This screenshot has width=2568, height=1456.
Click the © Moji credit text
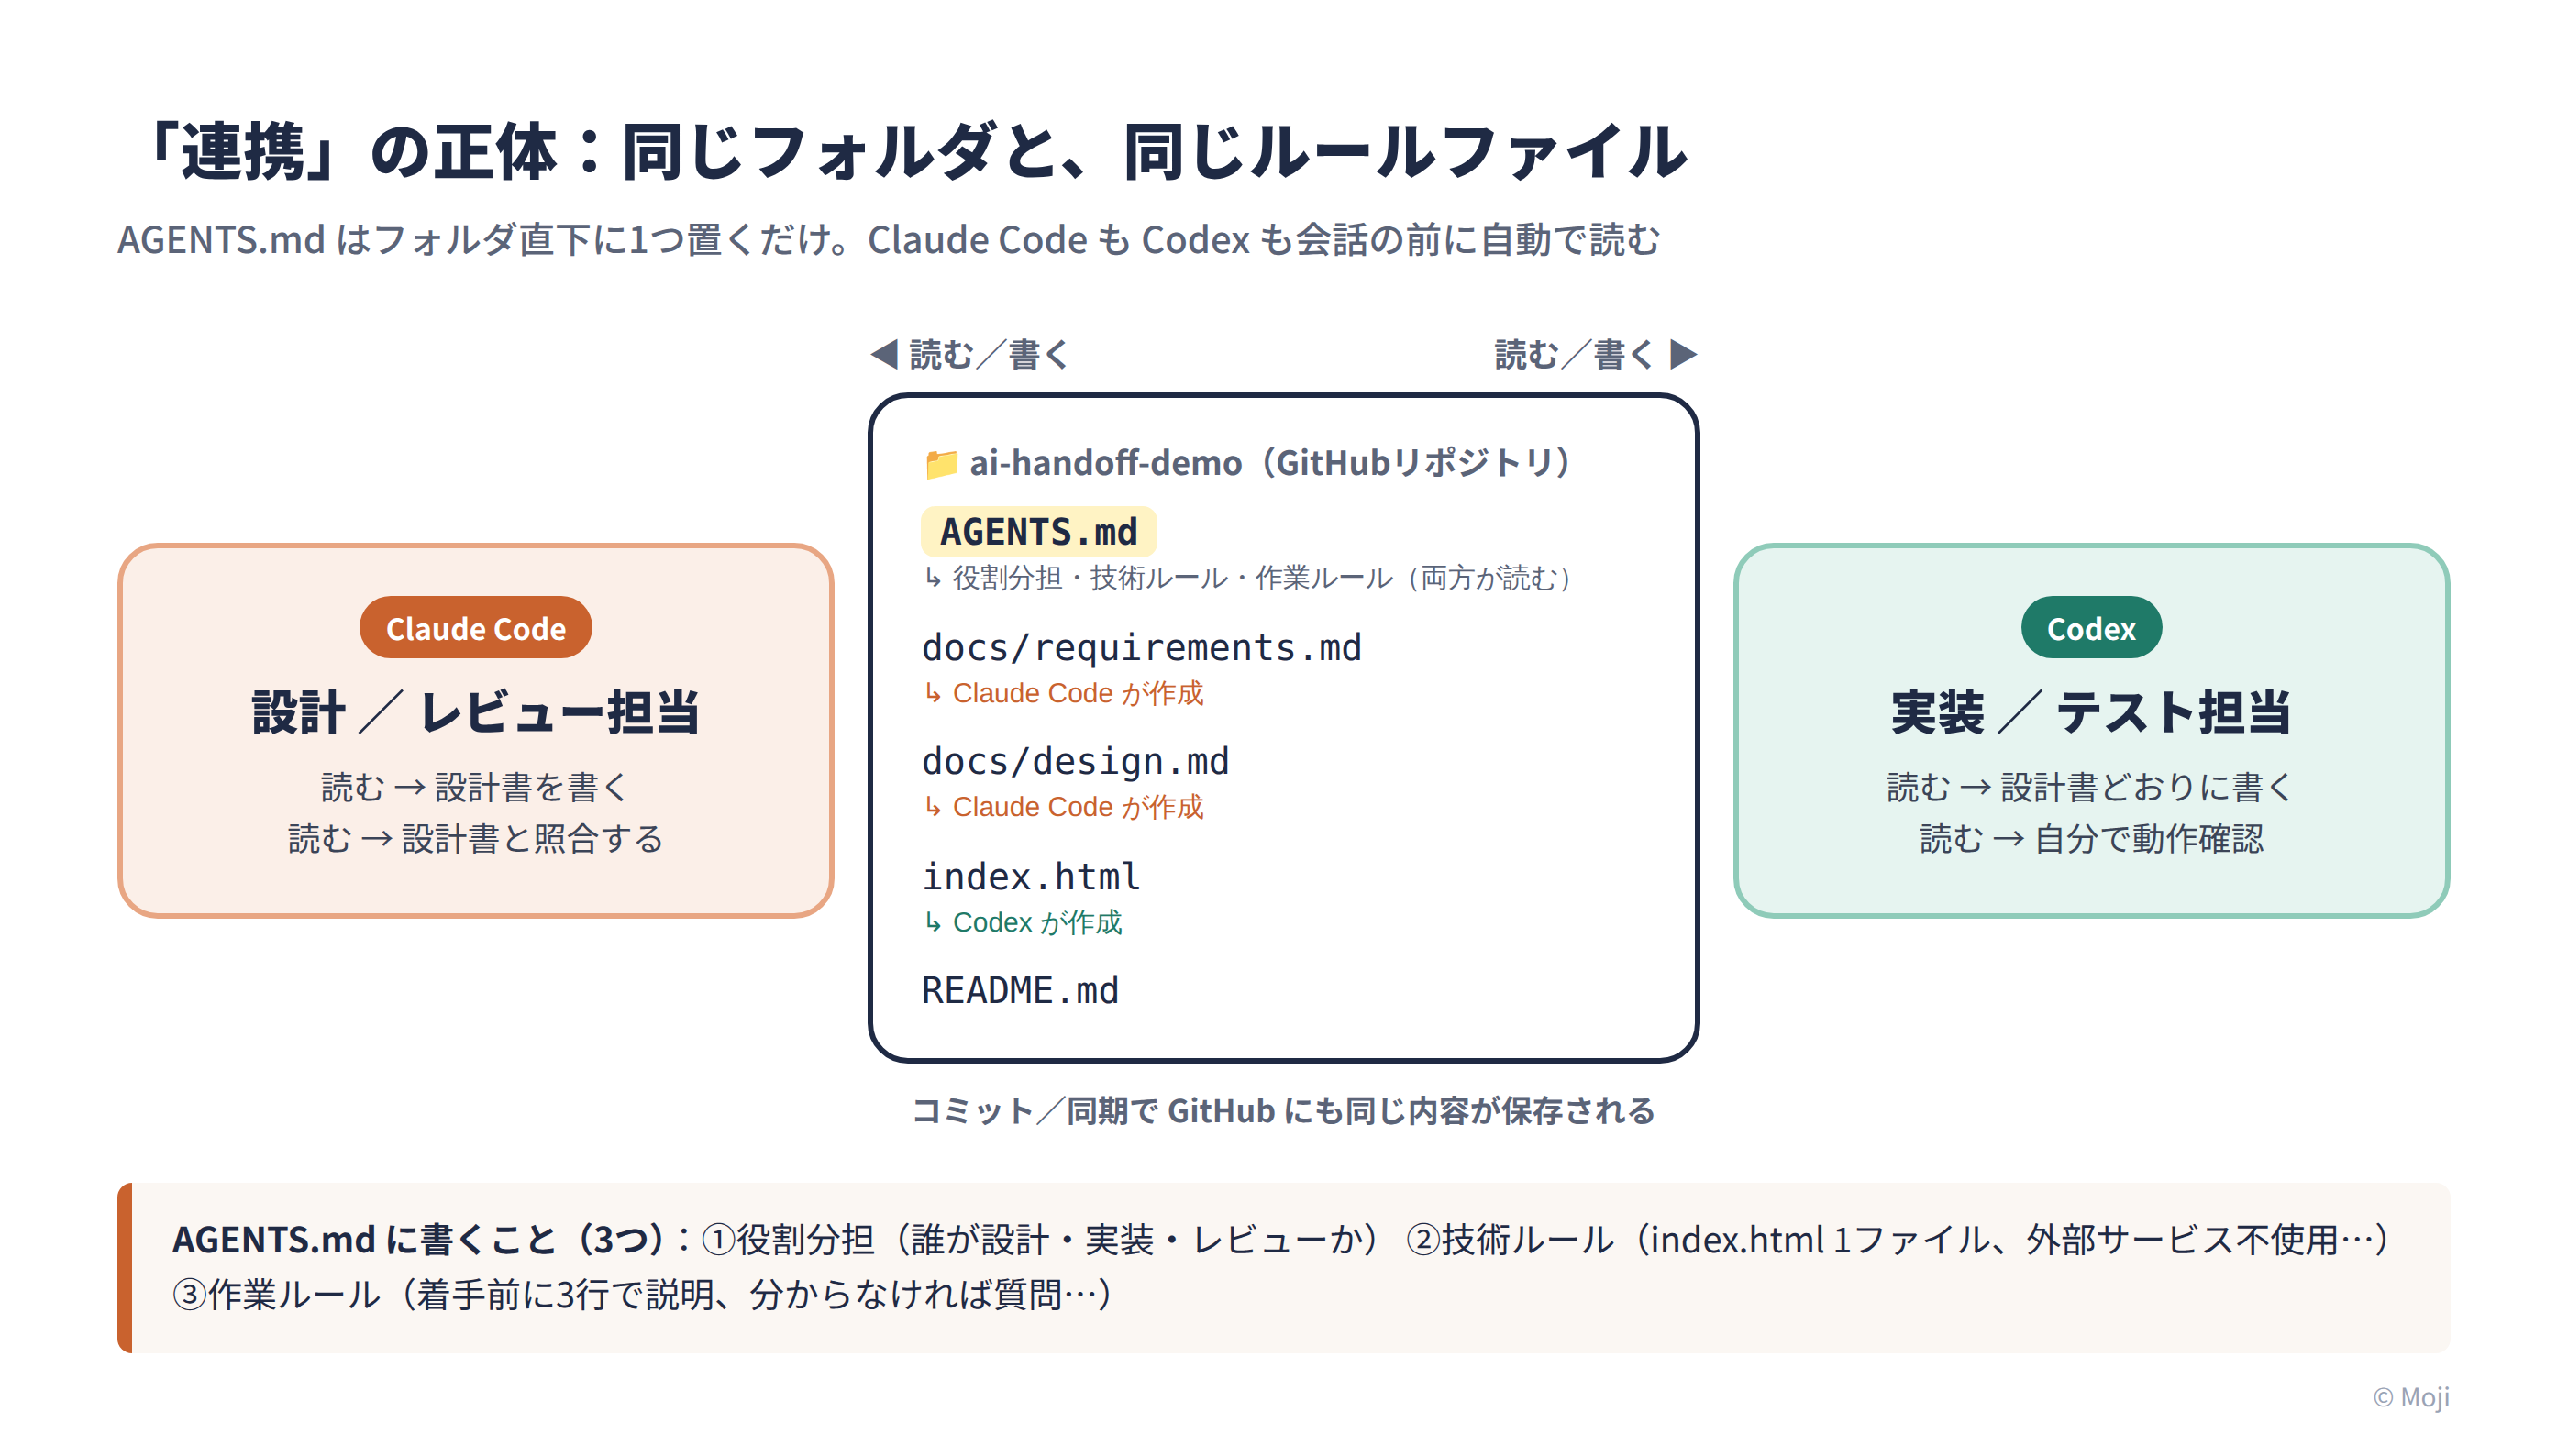coord(2411,1397)
